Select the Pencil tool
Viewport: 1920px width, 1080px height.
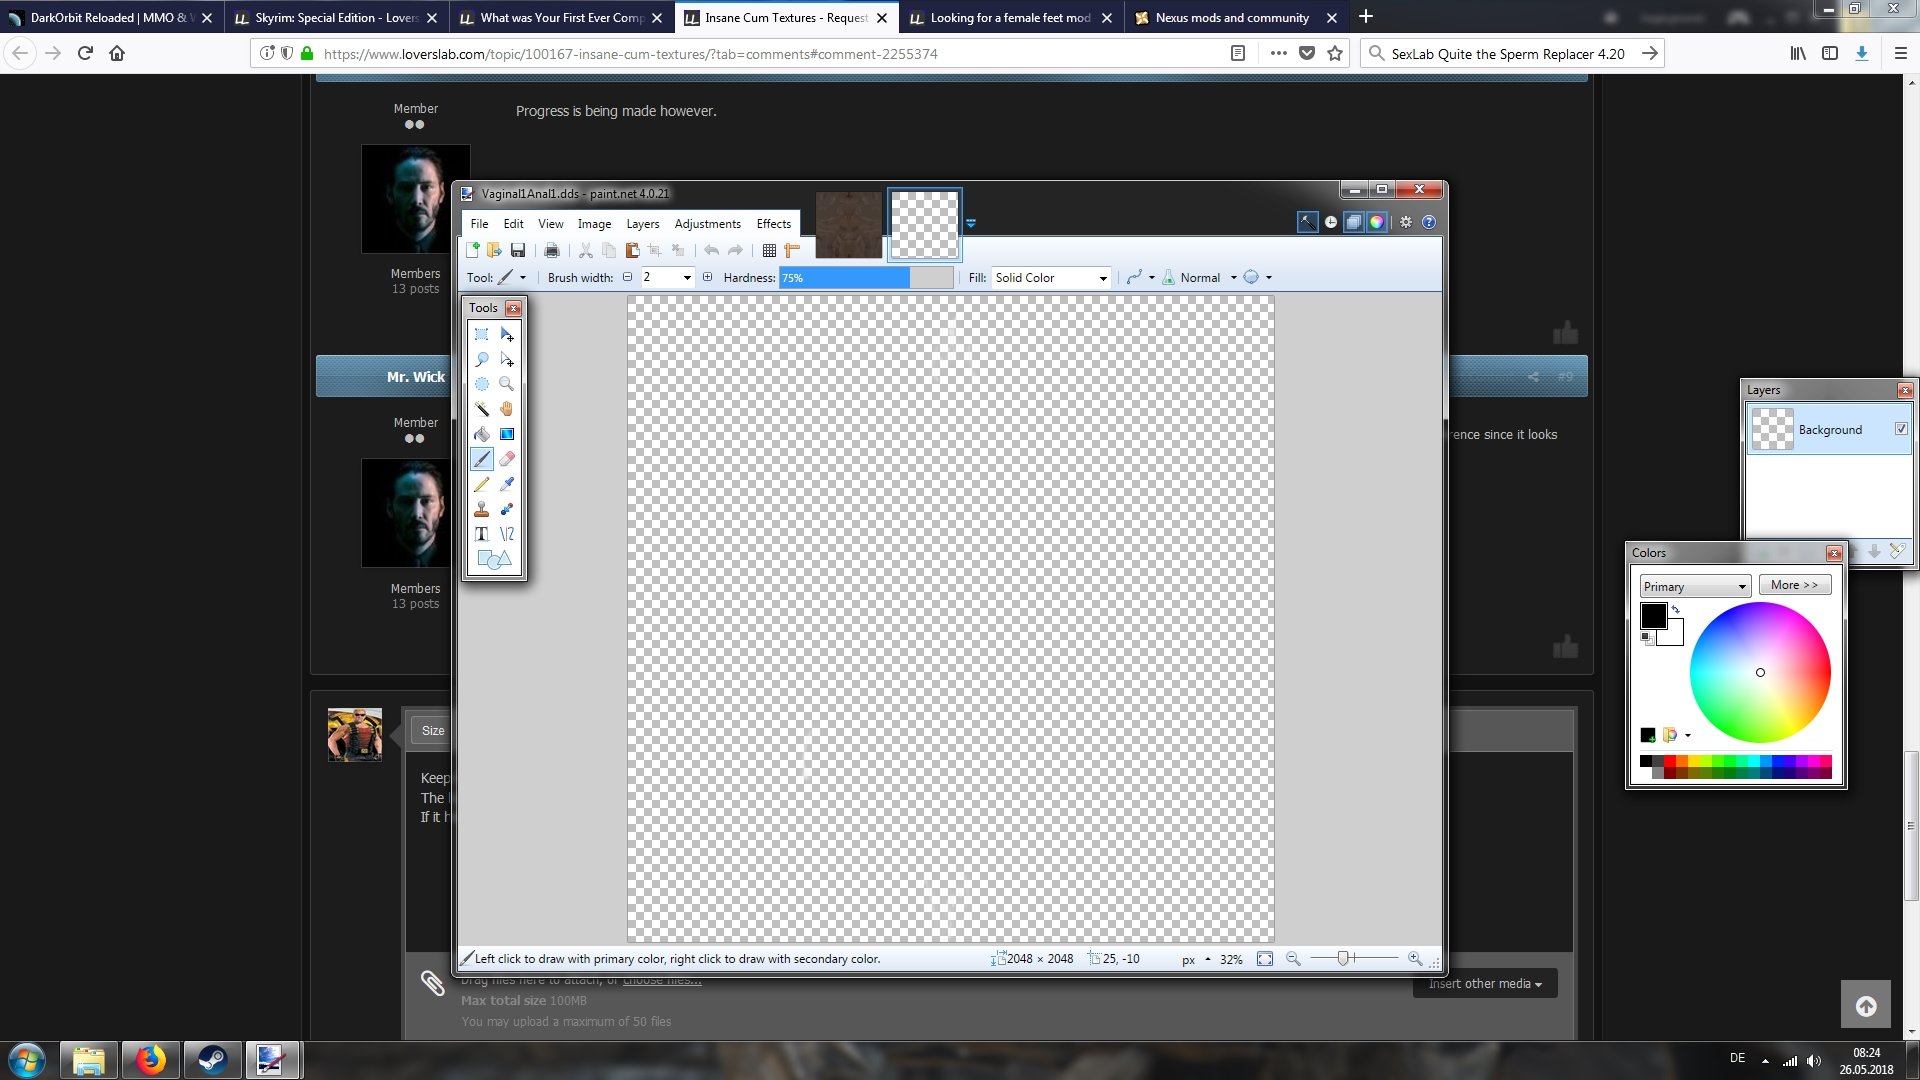[481, 484]
